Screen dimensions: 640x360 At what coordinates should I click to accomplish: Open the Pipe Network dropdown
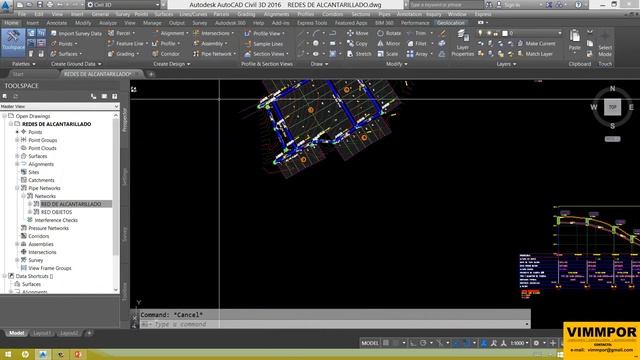[215, 54]
